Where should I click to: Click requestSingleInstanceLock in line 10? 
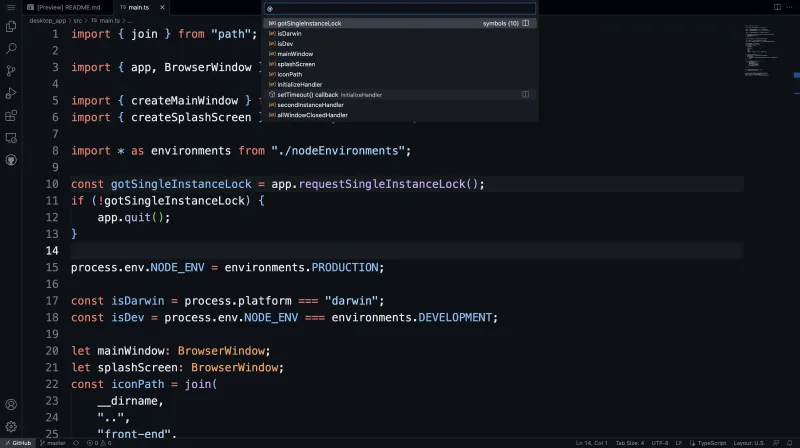click(382, 184)
